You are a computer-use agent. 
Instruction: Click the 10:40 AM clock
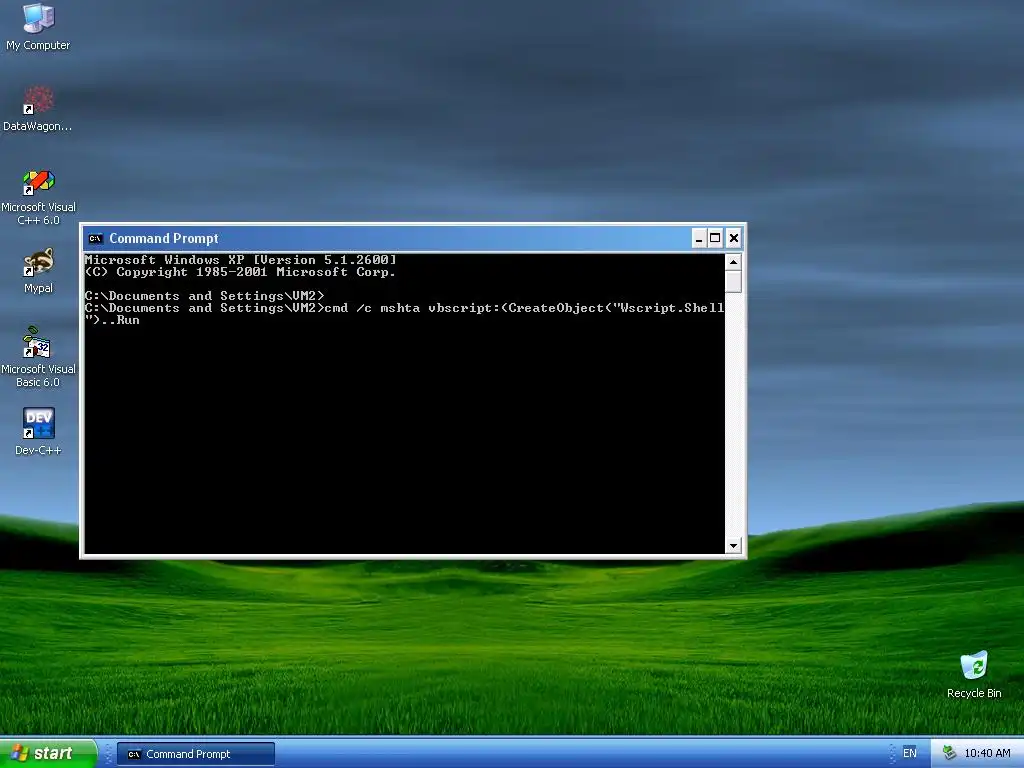(x=987, y=753)
